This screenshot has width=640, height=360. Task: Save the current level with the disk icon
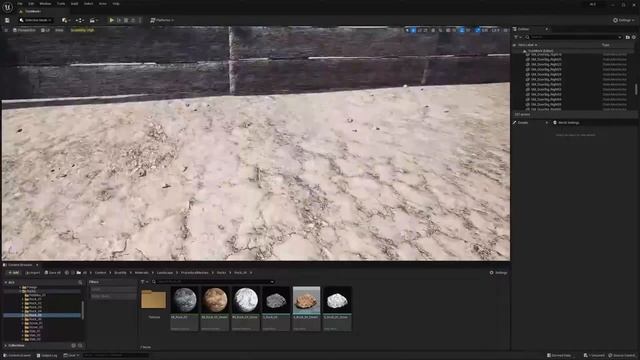7,20
